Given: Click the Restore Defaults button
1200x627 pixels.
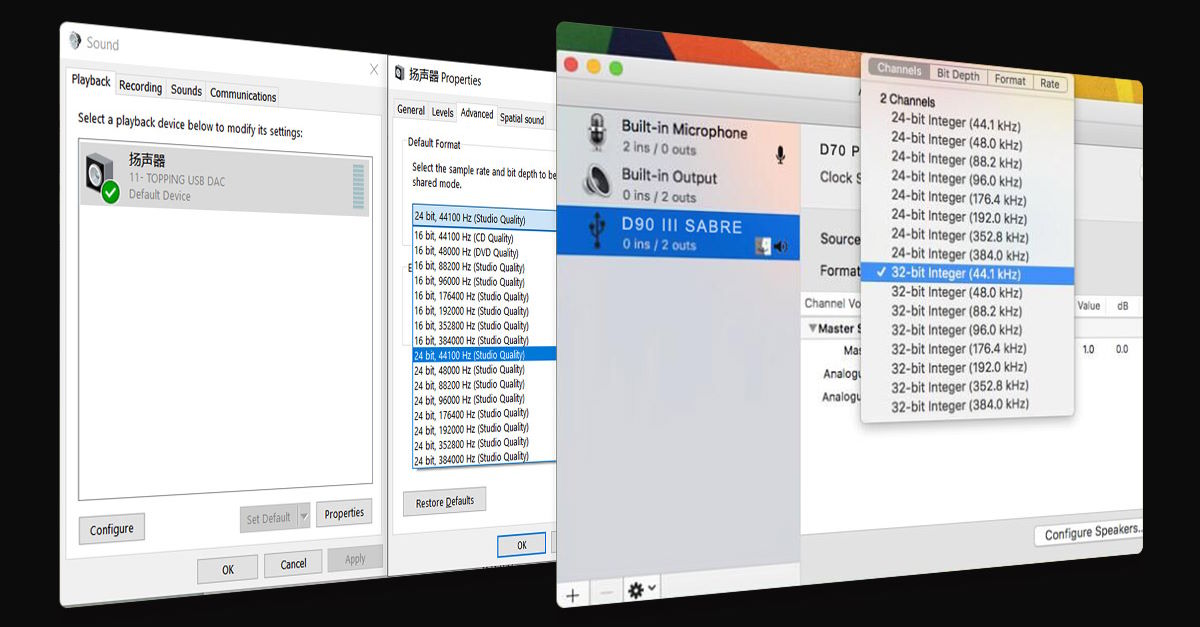Looking at the screenshot, I should pos(444,502).
